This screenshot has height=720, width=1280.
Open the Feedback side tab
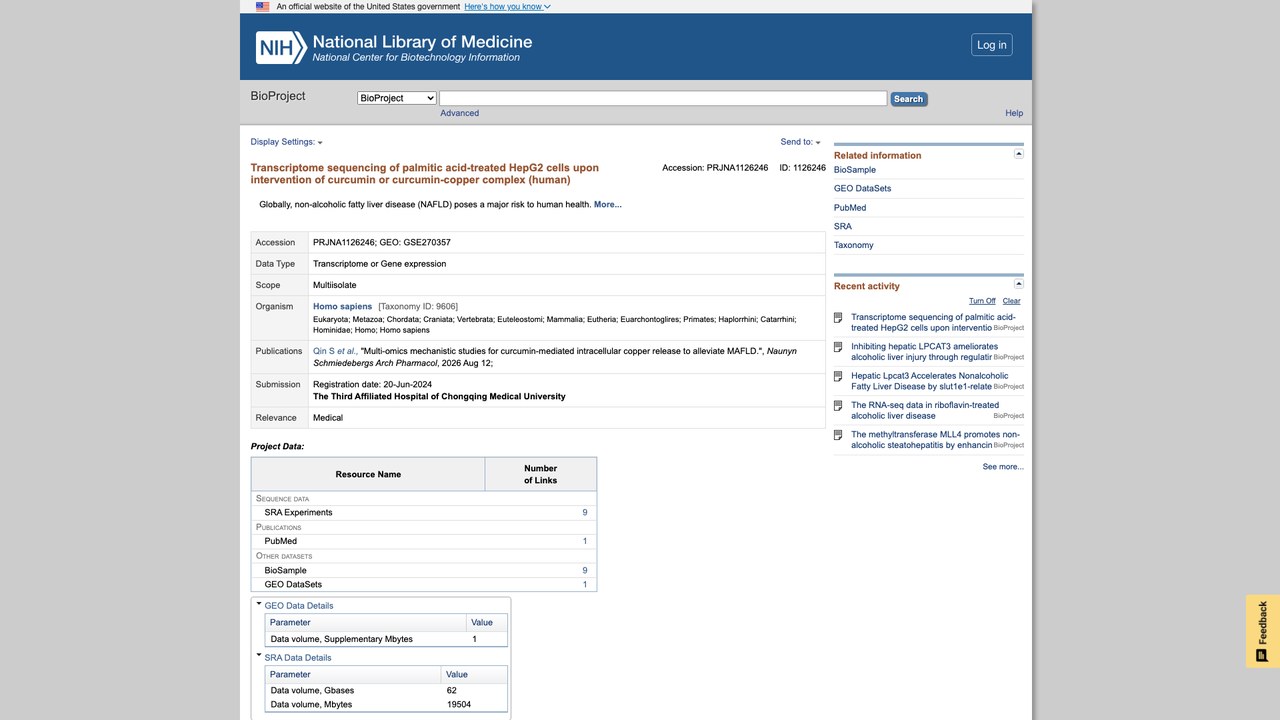[x=1263, y=631]
